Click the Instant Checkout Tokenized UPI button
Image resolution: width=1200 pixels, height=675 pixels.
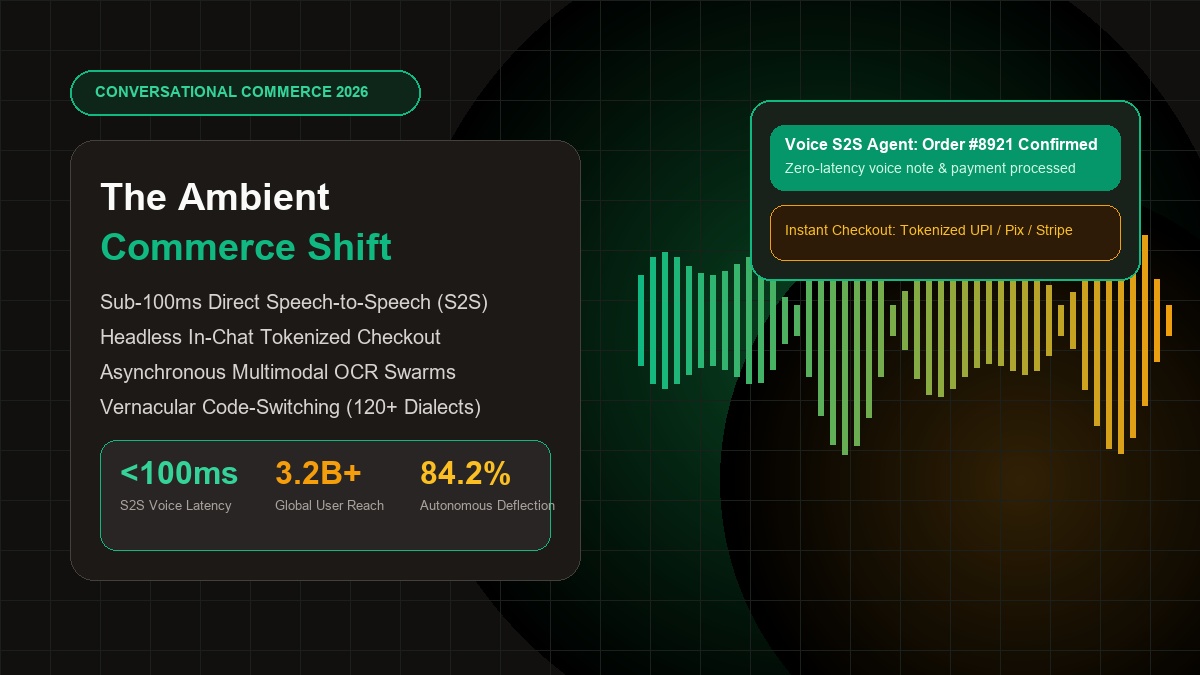click(x=945, y=232)
